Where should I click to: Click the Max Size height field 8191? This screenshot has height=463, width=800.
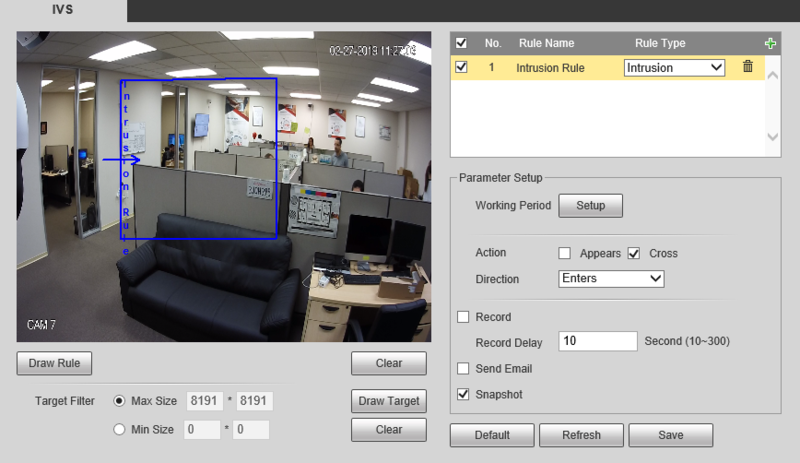[254, 401]
